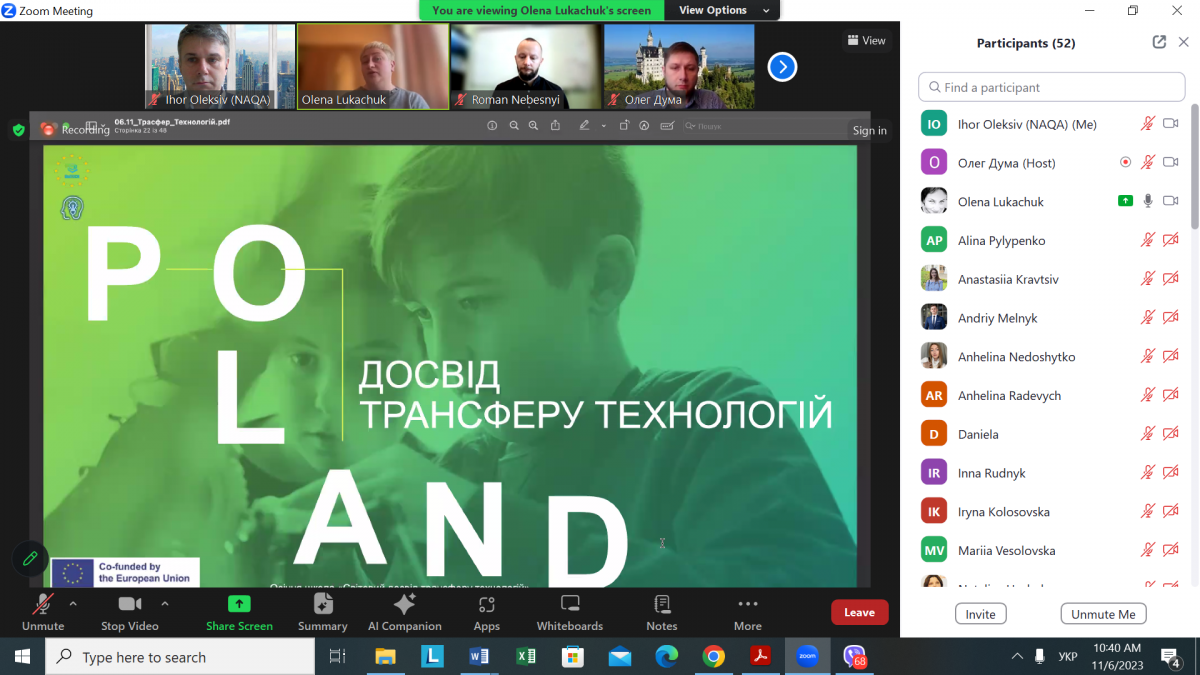This screenshot has width=1200, height=675.
Task: Open Google Chrome from the taskbar
Action: point(713,657)
